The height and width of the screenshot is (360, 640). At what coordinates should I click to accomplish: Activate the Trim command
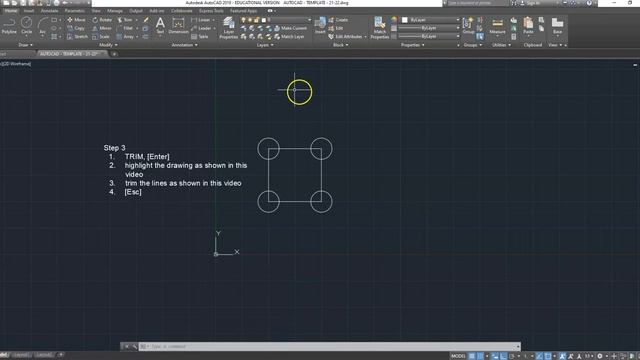pos(125,20)
